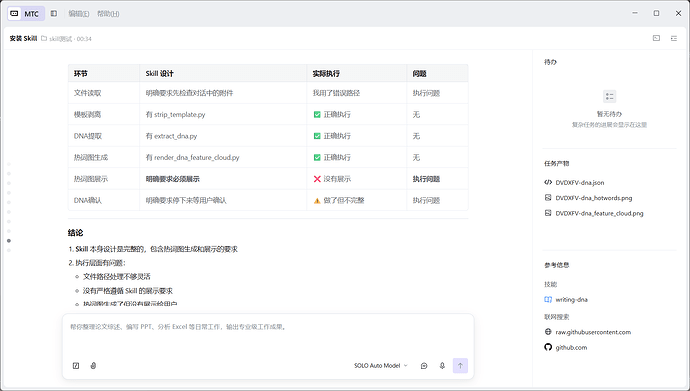
Task: Open the writing-dna skill reference
Action: coord(571,300)
